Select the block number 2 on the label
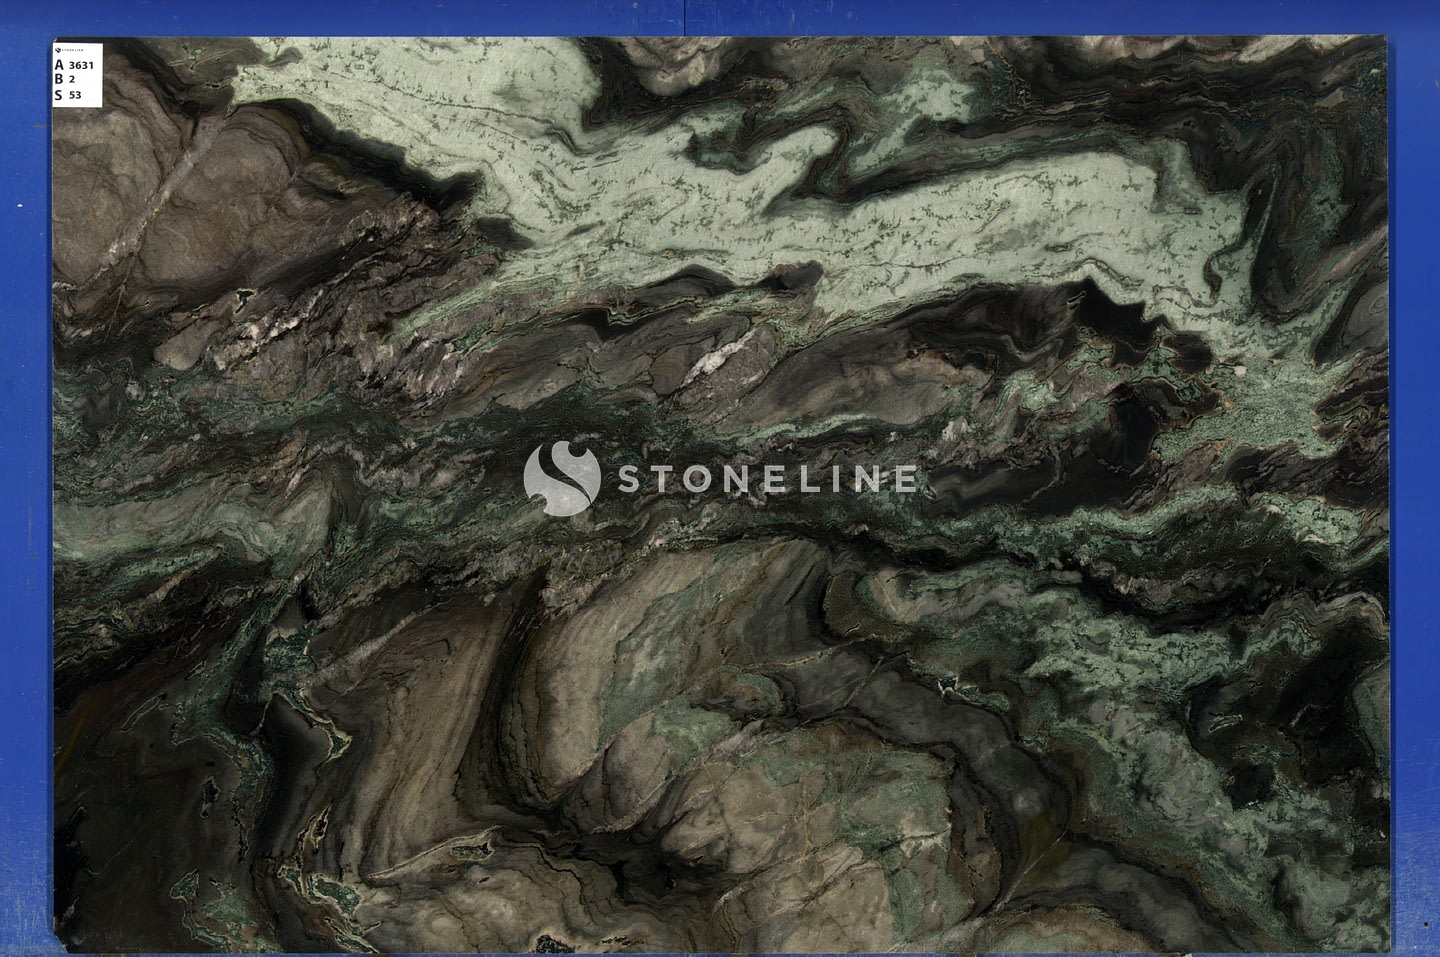The height and width of the screenshot is (957, 1440). click(x=72, y=80)
